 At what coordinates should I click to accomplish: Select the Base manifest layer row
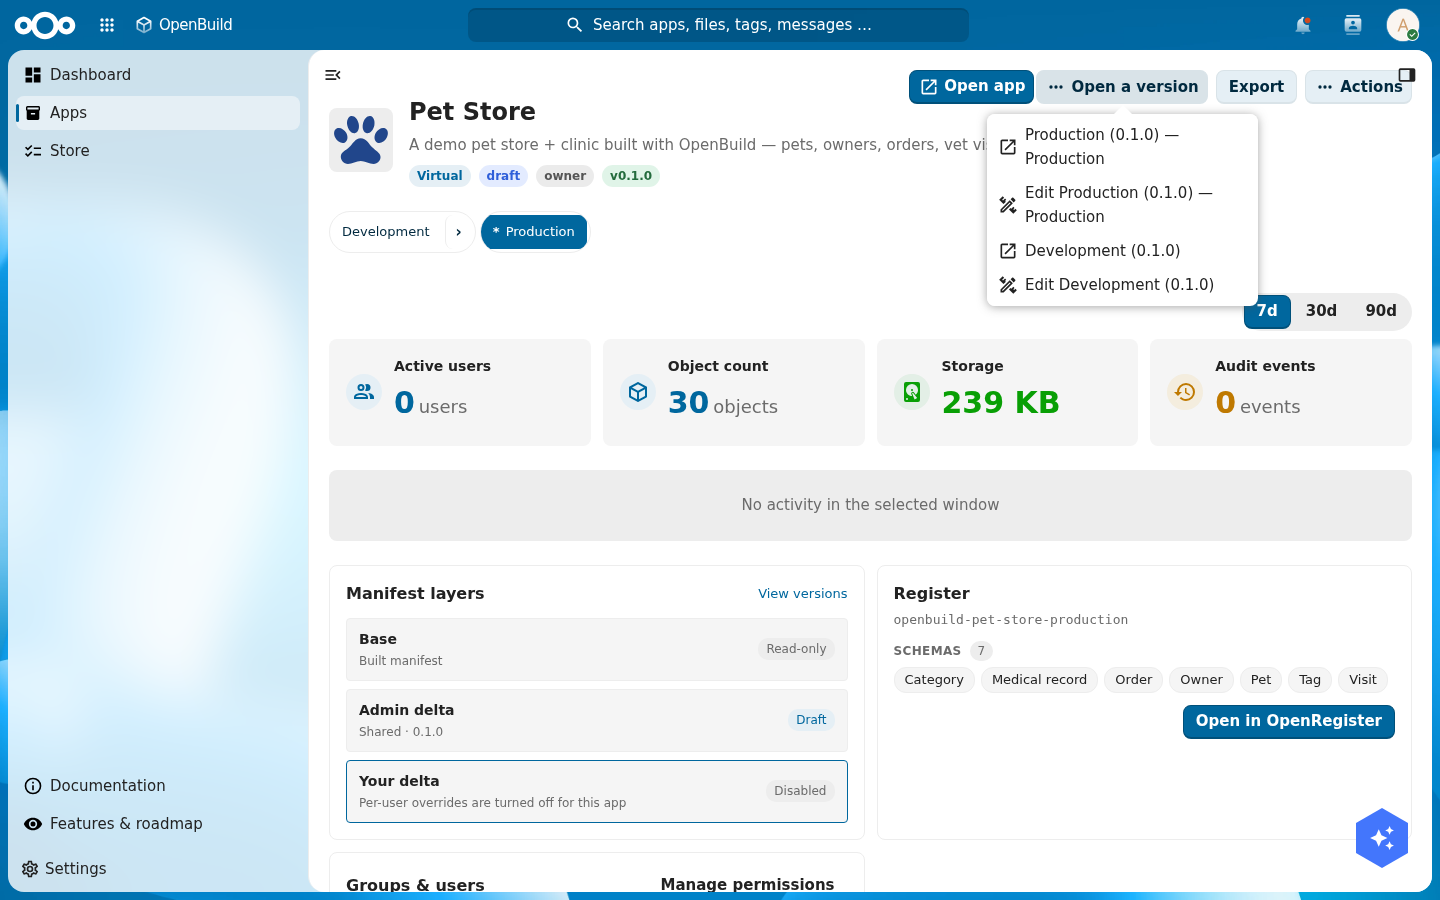pos(597,650)
